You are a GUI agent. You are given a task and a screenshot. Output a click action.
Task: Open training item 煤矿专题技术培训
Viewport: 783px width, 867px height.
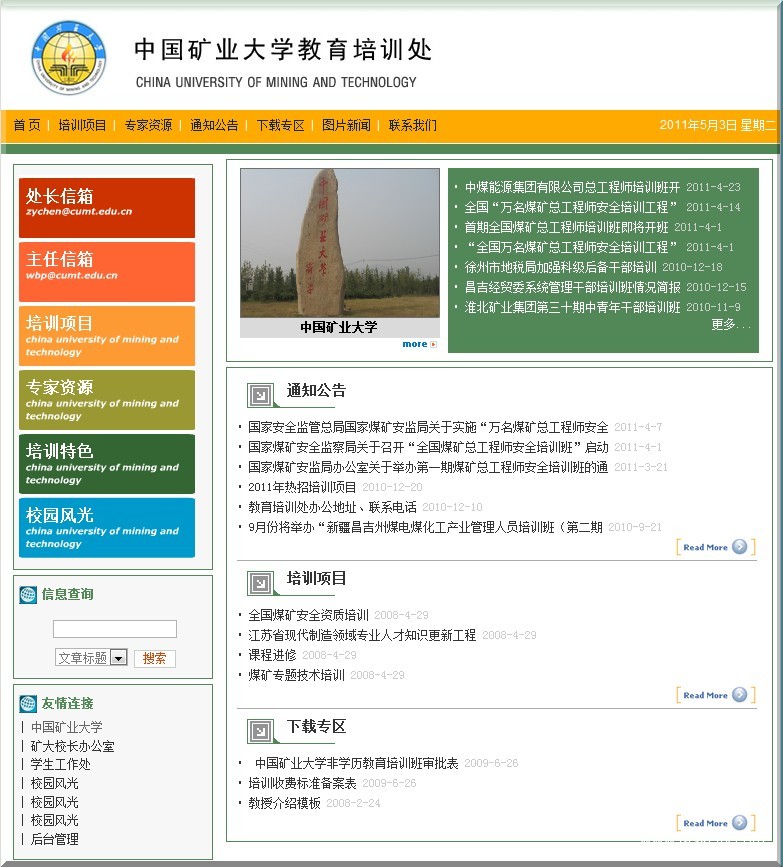pos(296,675)
